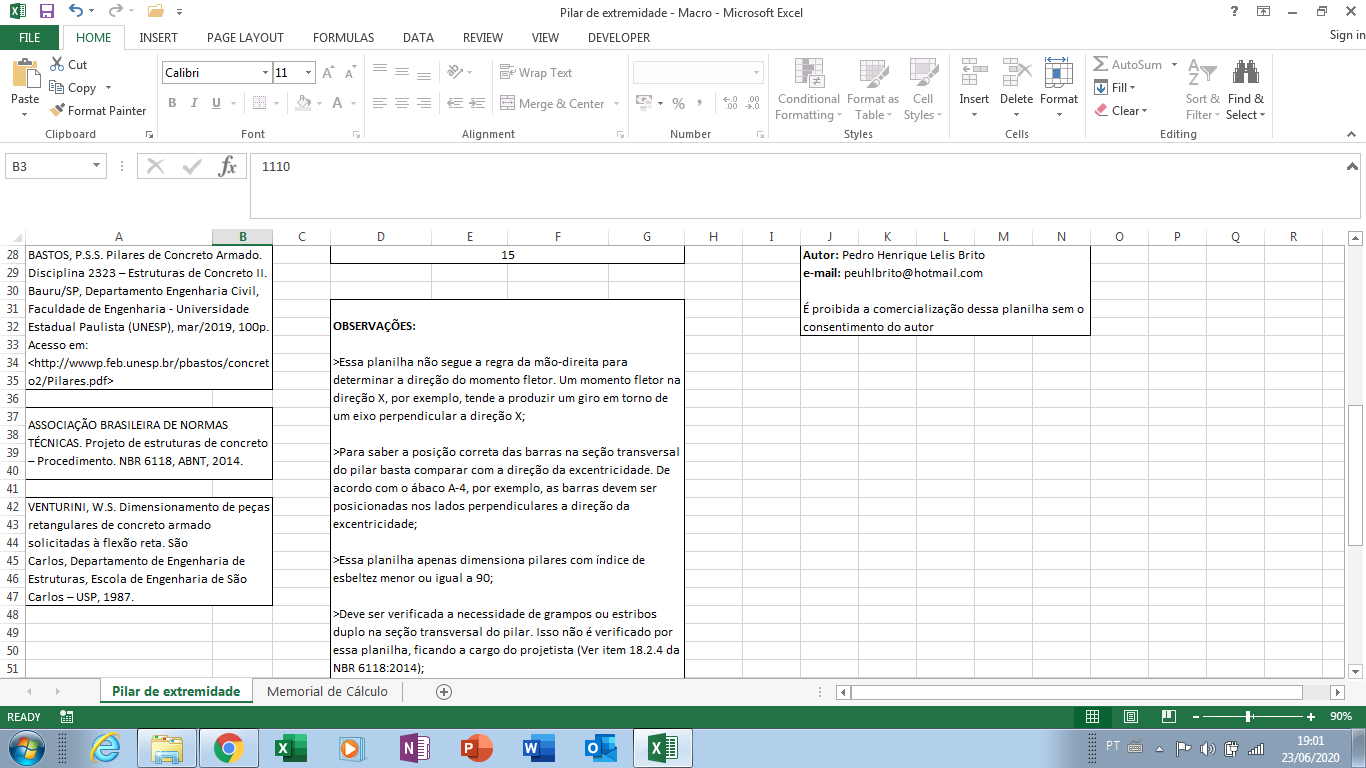1366x768 pixels.
Task: Toggle Wrap Text for the cell
Action: (x=536, y=73)
